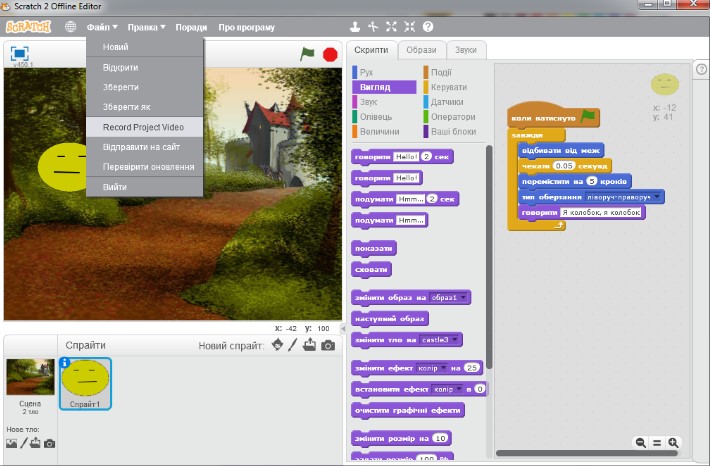Choose Вийти to exit
This screenshot has width=710, height=466.
144,187
